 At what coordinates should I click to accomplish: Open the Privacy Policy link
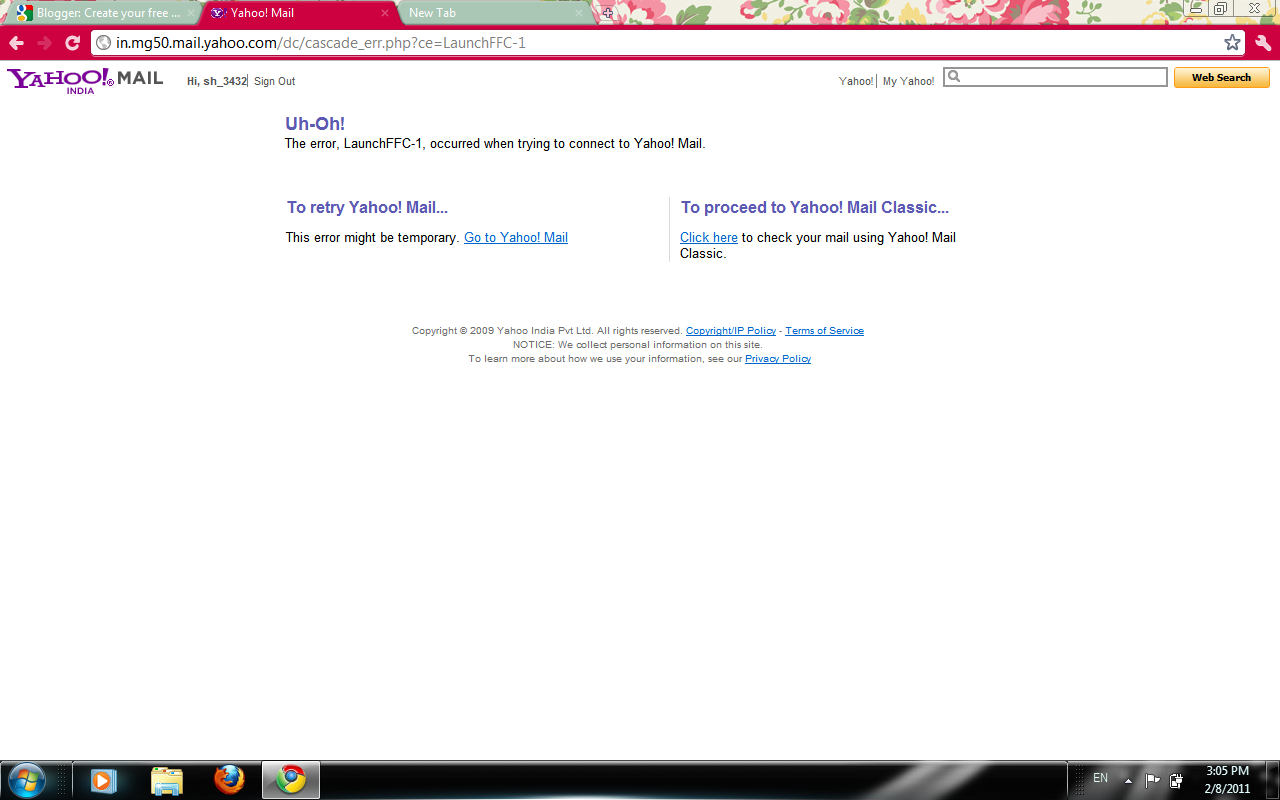pos(778,359)
